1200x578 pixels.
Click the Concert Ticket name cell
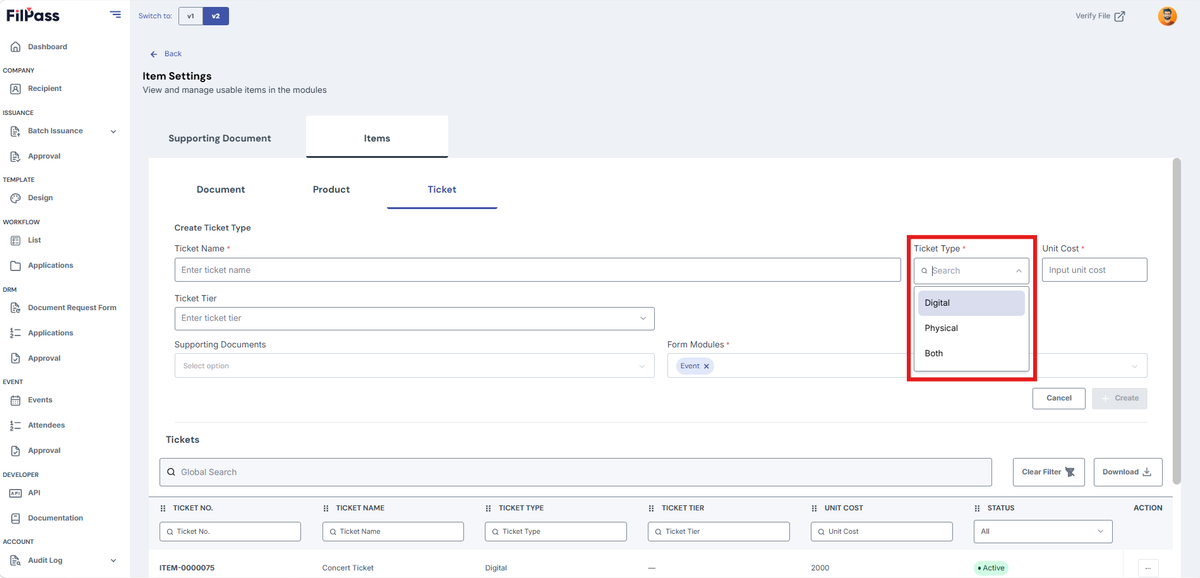[x=348, y=568]
